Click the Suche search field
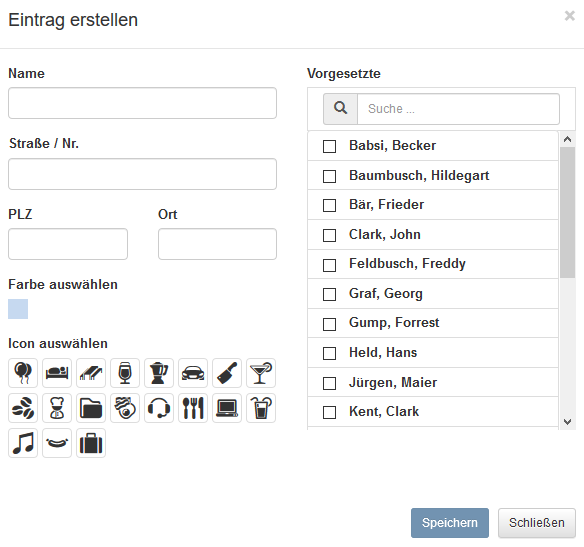584x547 pixels. [x=458, y=109]
